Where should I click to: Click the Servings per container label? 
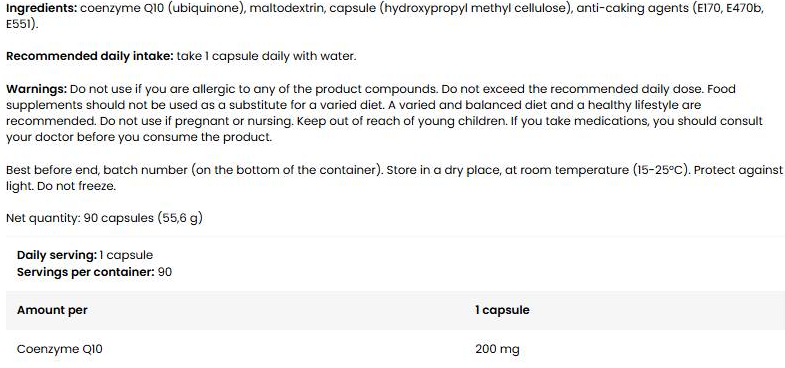pos(86,272)
